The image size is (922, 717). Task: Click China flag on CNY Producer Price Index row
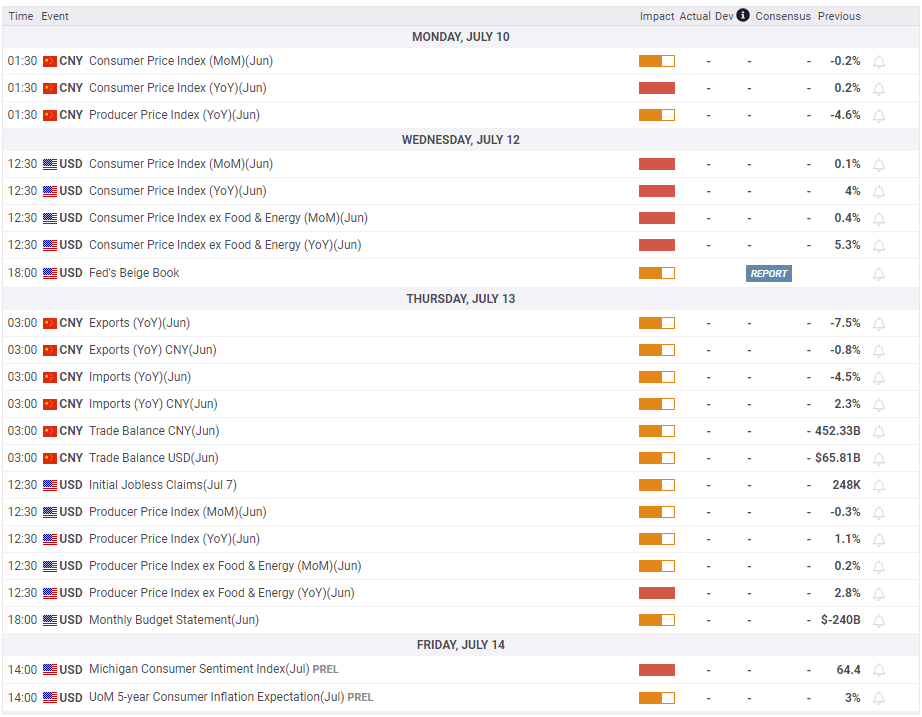50,115
